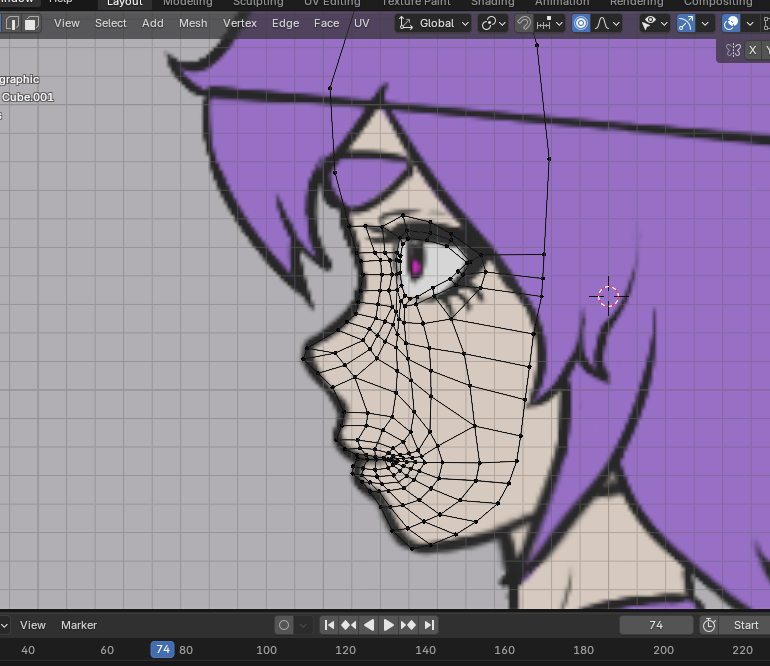The image size is (770, 666).
Task: Click the Start frame field
Action: [x=746, y=625]
